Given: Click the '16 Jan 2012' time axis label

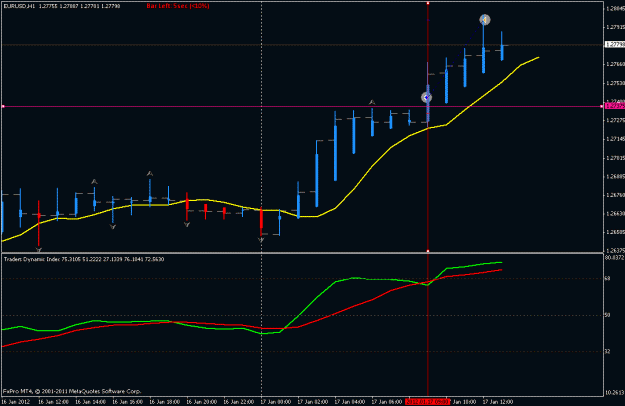Looking at the screenshot, I should click(x=16, y=402).
